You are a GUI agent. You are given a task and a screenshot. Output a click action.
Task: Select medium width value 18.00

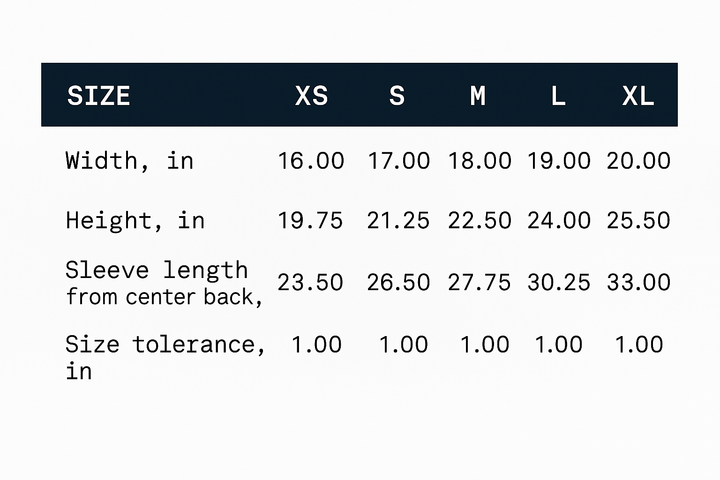pos(479,161)
